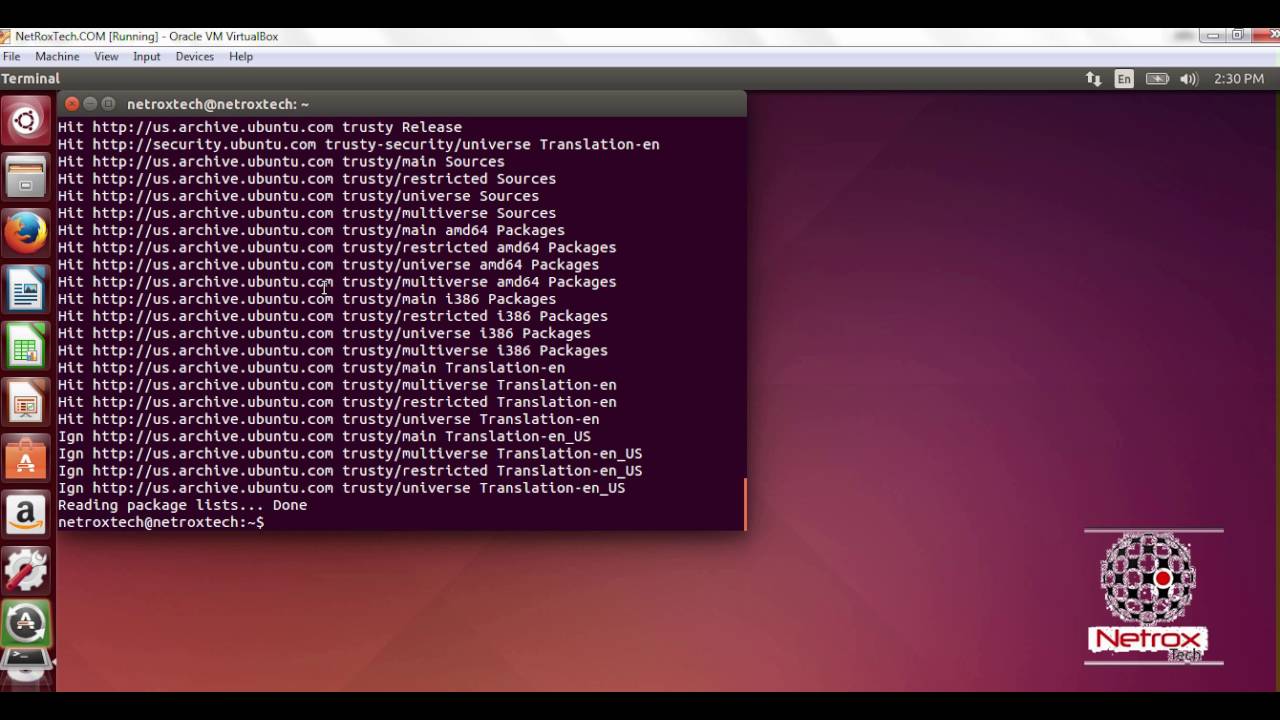Open the VirtualBox View menu
The width and height of the screenshot is (1280, 720).
coord(106,56)
